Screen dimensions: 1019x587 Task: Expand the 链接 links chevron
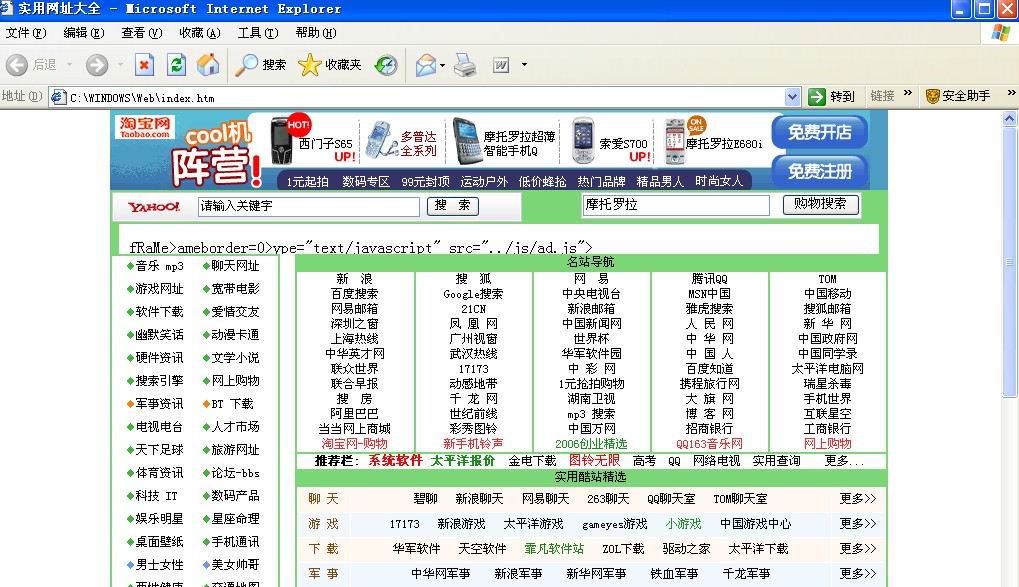pyautogui.click(x=908, y=94)
